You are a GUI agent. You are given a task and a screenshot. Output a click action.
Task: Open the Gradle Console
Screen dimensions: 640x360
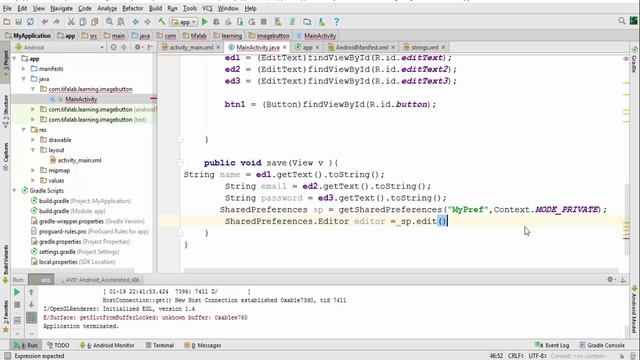[602, 345]
